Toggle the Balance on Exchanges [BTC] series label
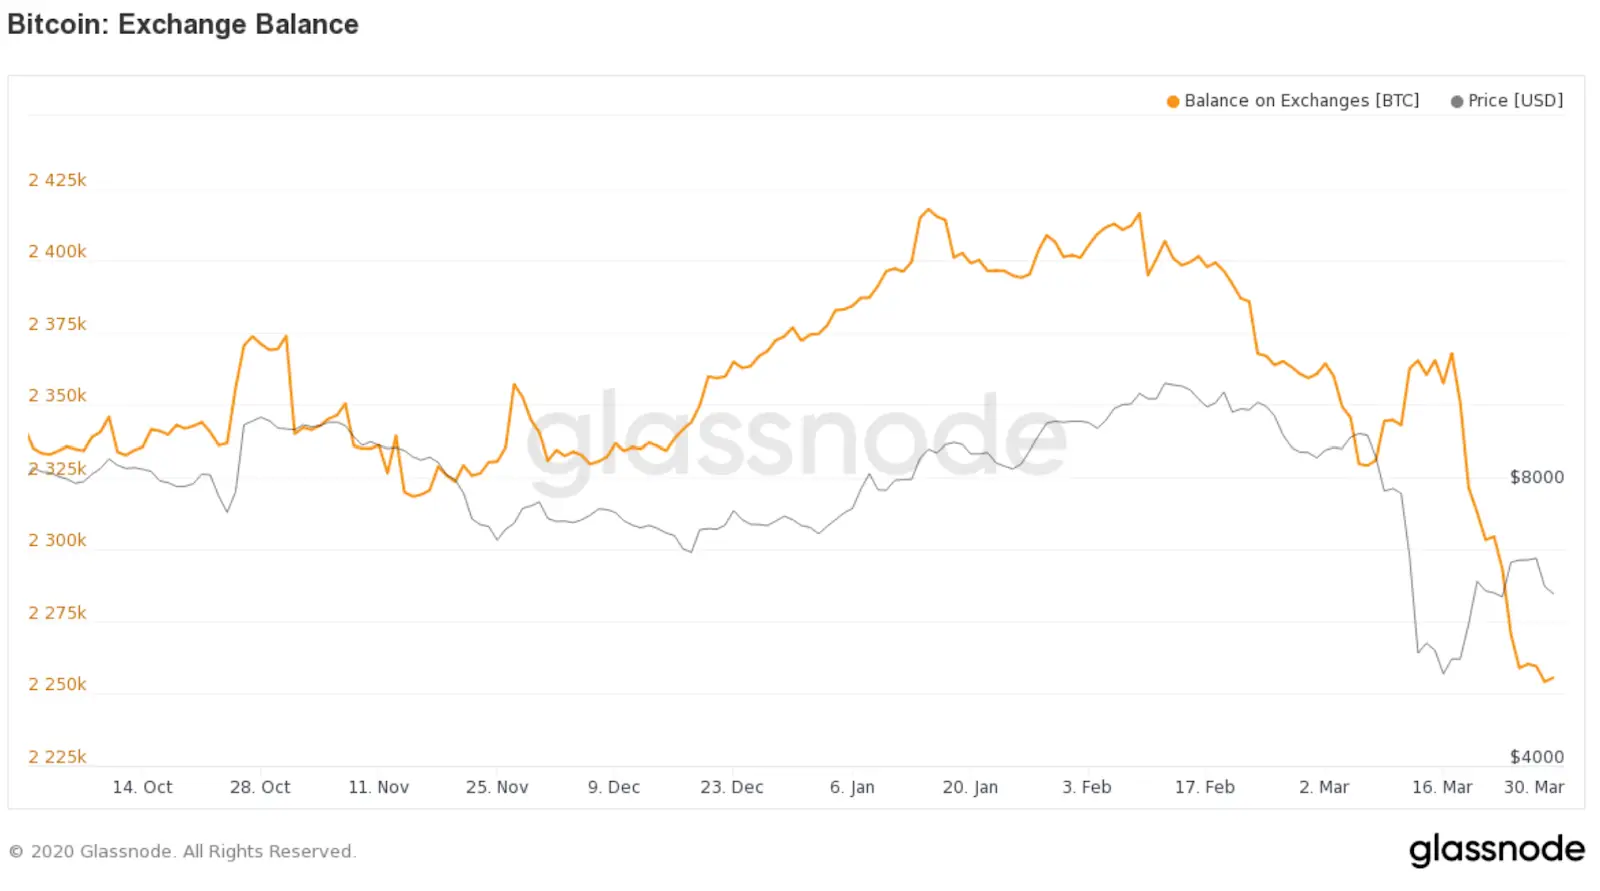1600x891 pixels. point(1301,101)
